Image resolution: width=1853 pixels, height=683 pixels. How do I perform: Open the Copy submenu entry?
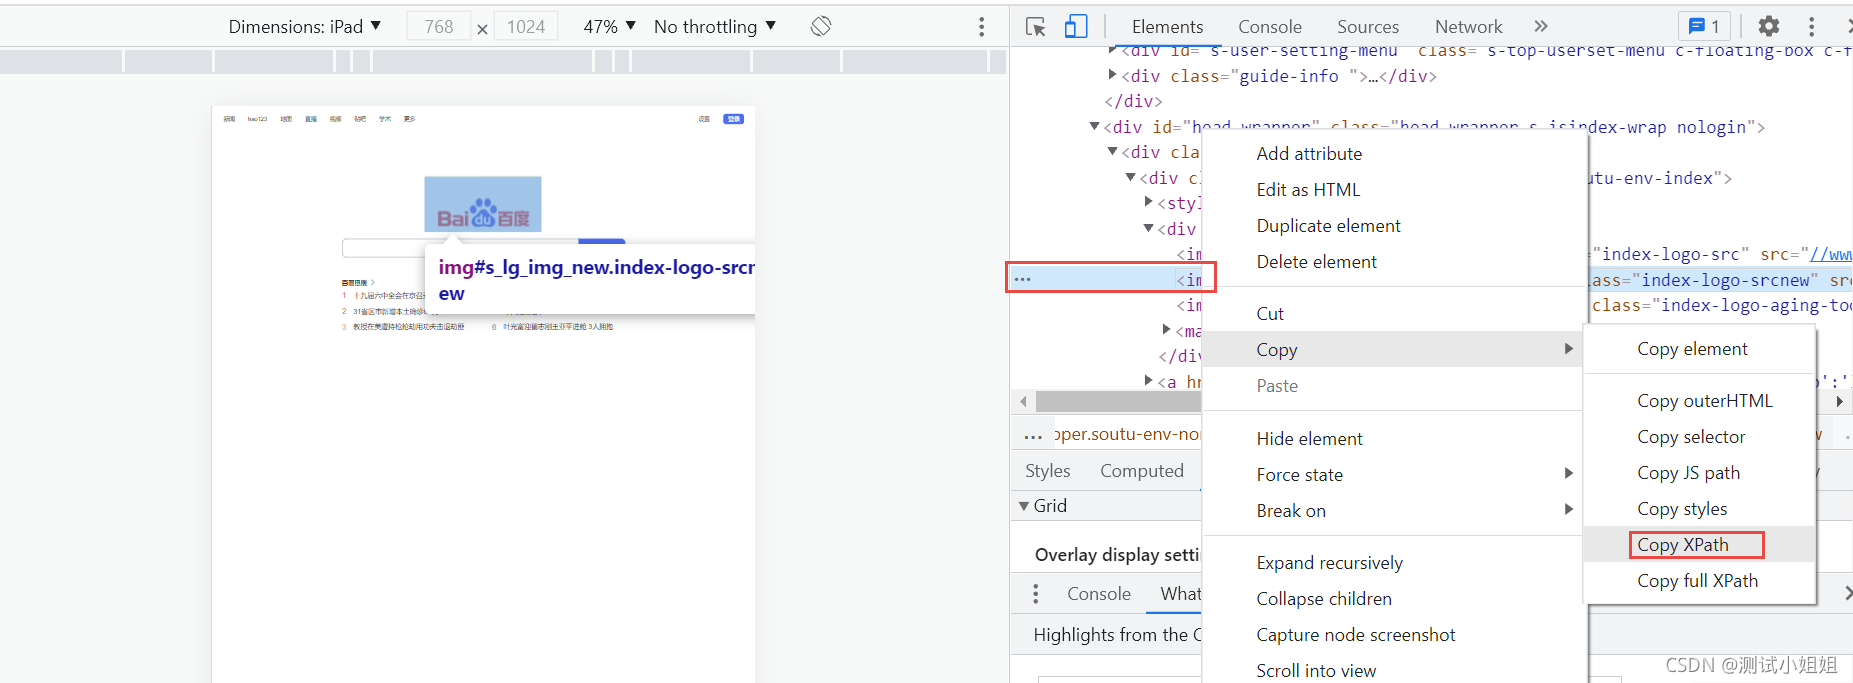(x=1394, y=350)
